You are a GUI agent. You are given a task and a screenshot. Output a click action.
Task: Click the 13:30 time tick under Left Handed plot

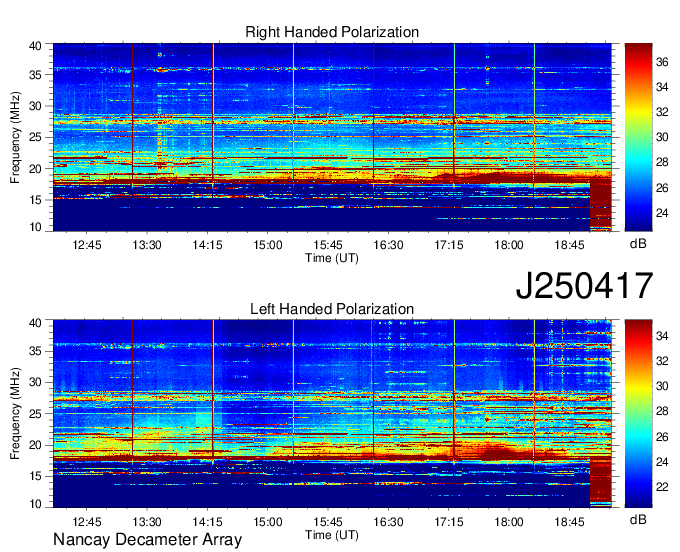pyautogui.click(x=147, y=522)
